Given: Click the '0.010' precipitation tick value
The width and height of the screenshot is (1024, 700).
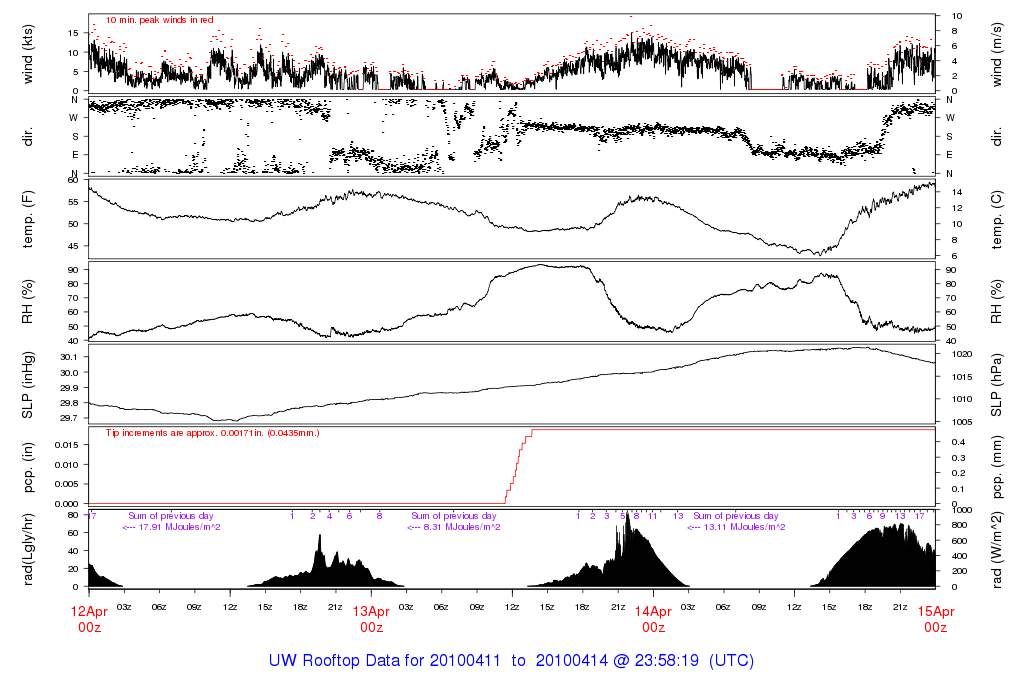Looking at the screenshot, I should point(67,464).
